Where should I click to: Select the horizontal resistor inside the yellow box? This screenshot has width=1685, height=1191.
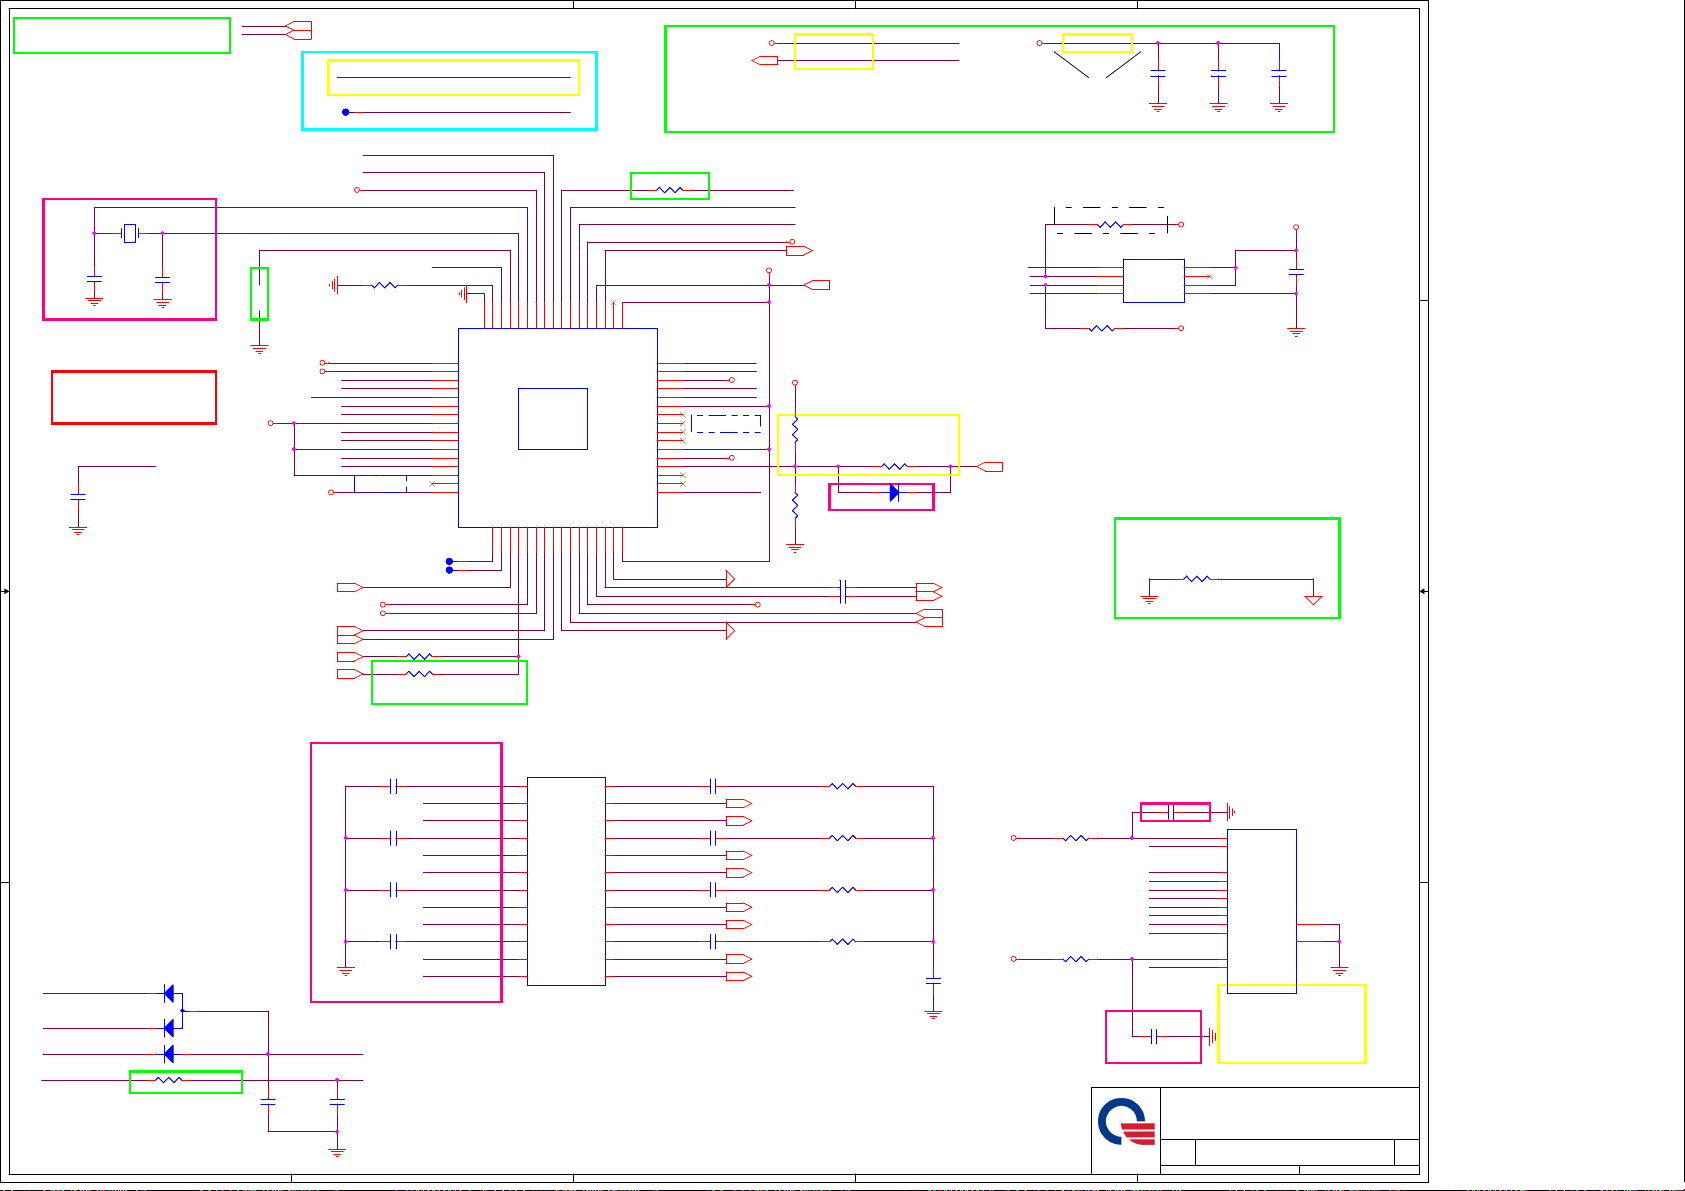pyautogui.click(x=895, y=466)
